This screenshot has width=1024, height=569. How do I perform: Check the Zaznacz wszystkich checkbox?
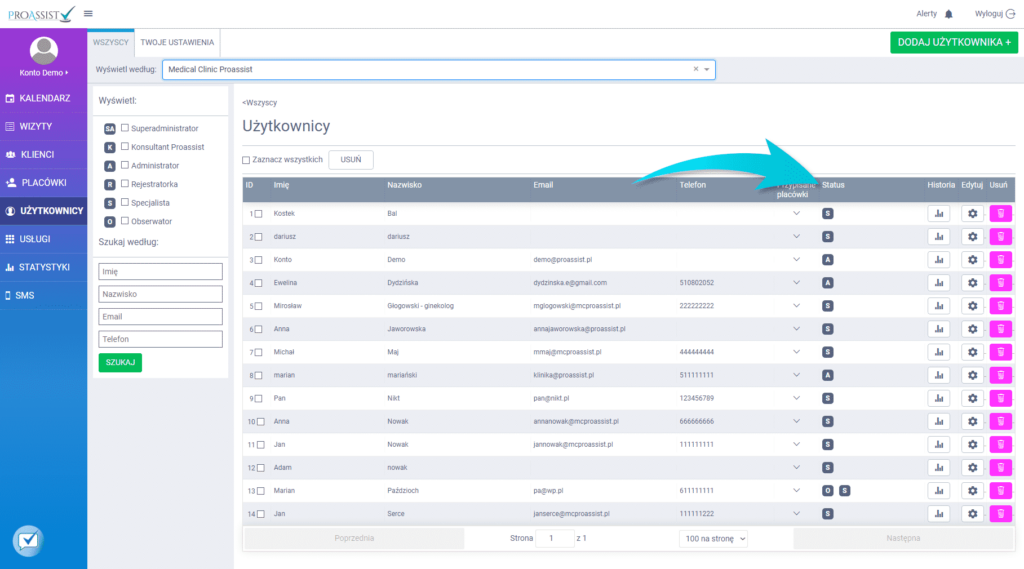coord(247,160)
